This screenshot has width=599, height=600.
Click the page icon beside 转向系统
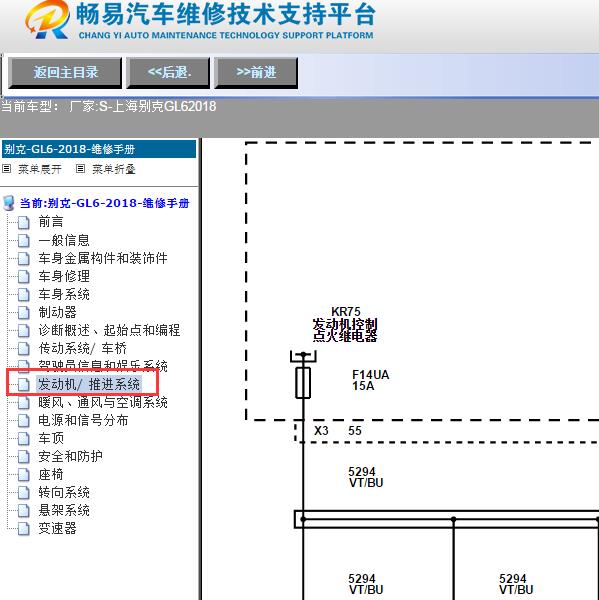(24, 492)
